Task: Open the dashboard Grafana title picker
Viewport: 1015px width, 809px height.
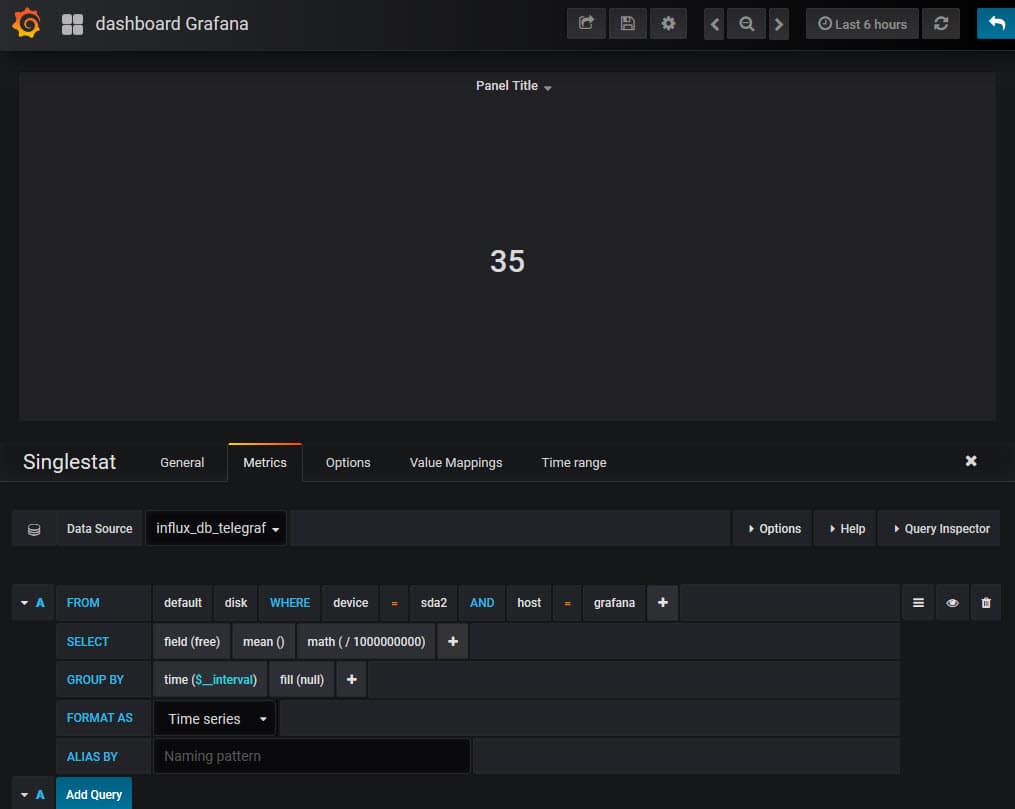Action: 172,24
